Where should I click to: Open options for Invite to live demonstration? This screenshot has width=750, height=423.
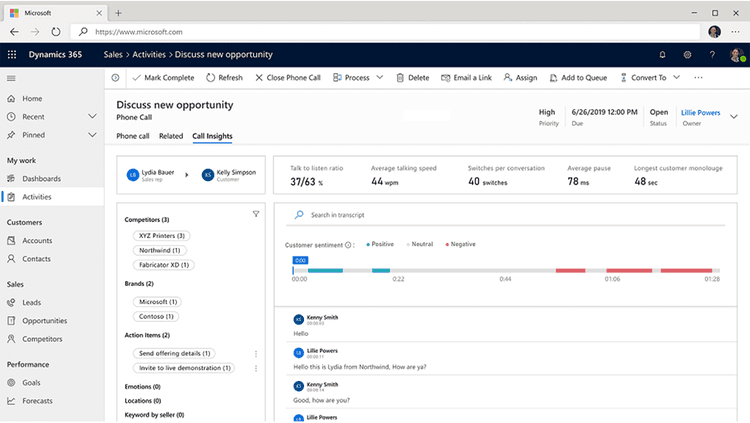256,368
